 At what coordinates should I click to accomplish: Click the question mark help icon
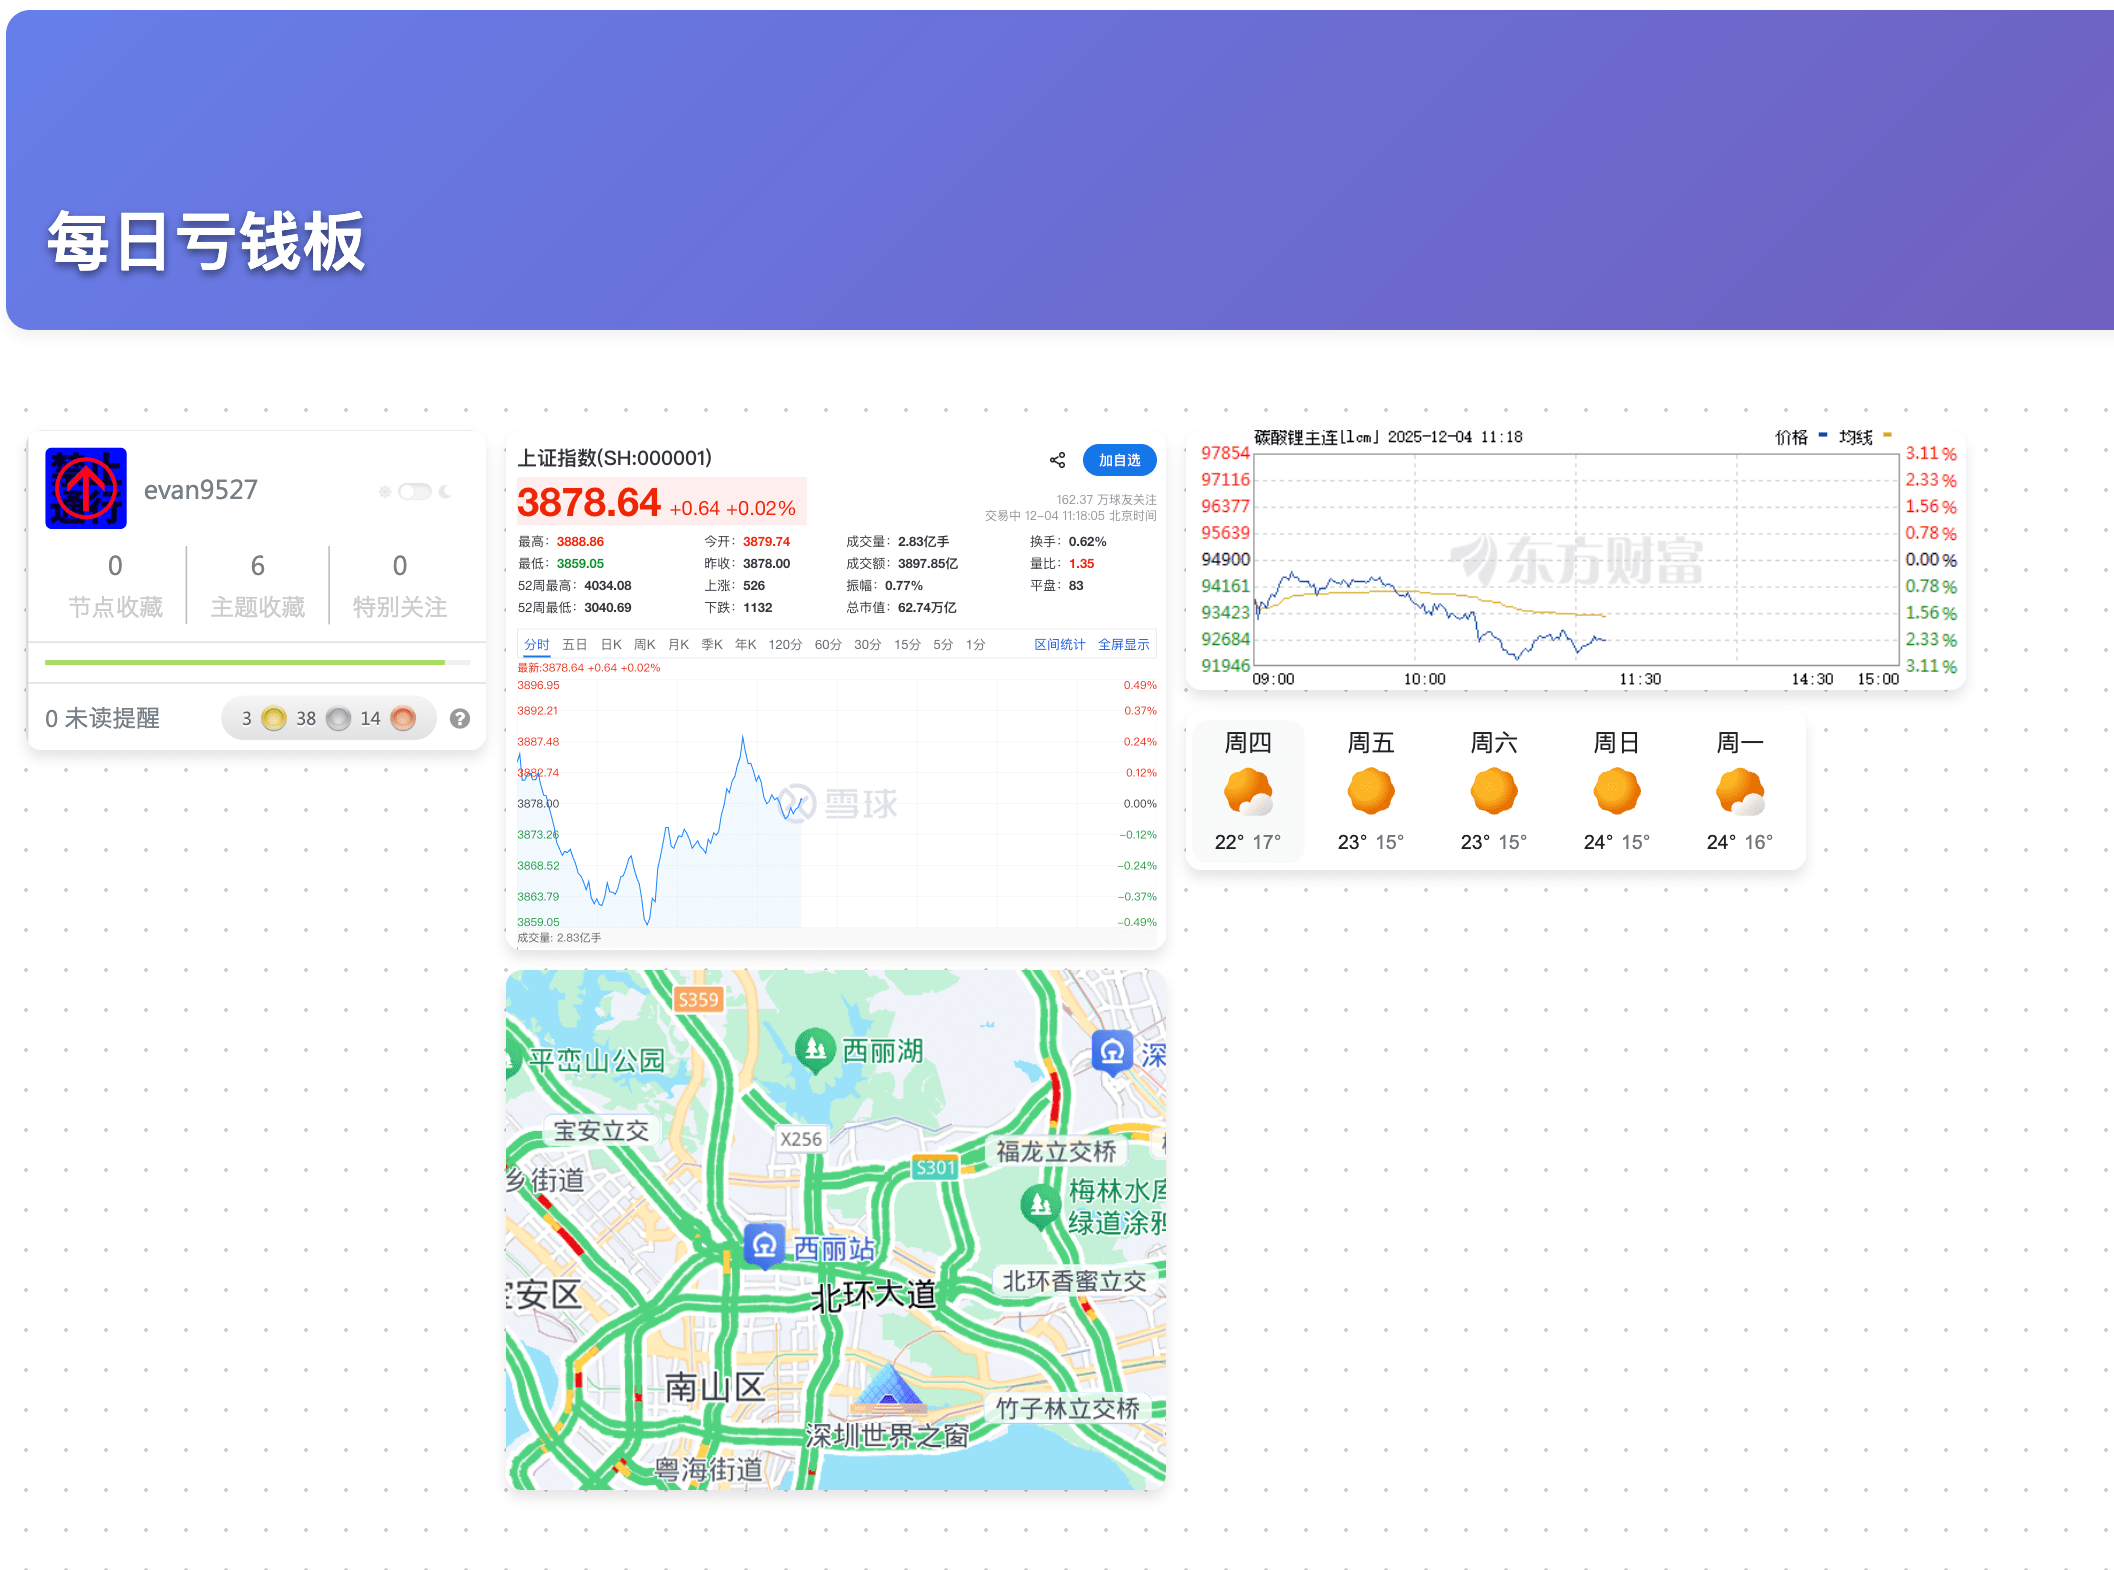click(x=460, y=718)
